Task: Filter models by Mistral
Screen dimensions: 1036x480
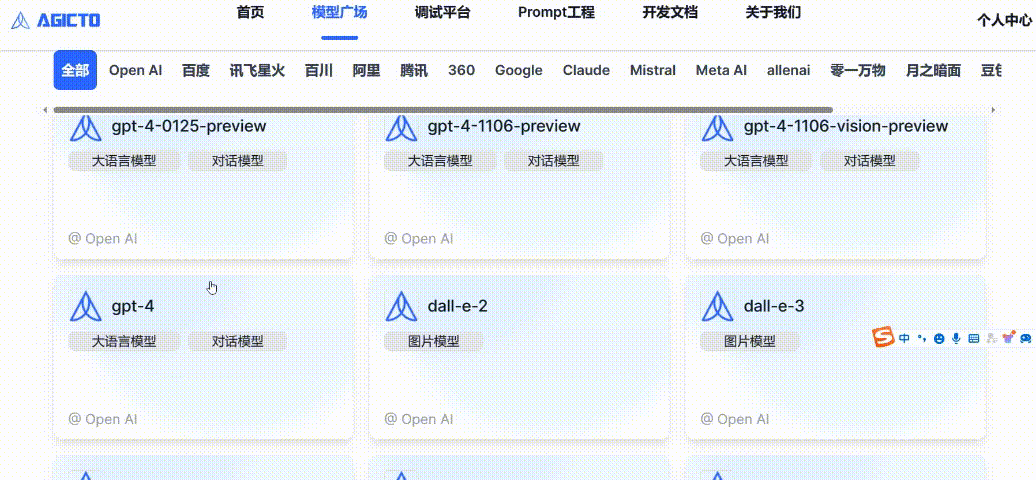Action: [653, 70]
